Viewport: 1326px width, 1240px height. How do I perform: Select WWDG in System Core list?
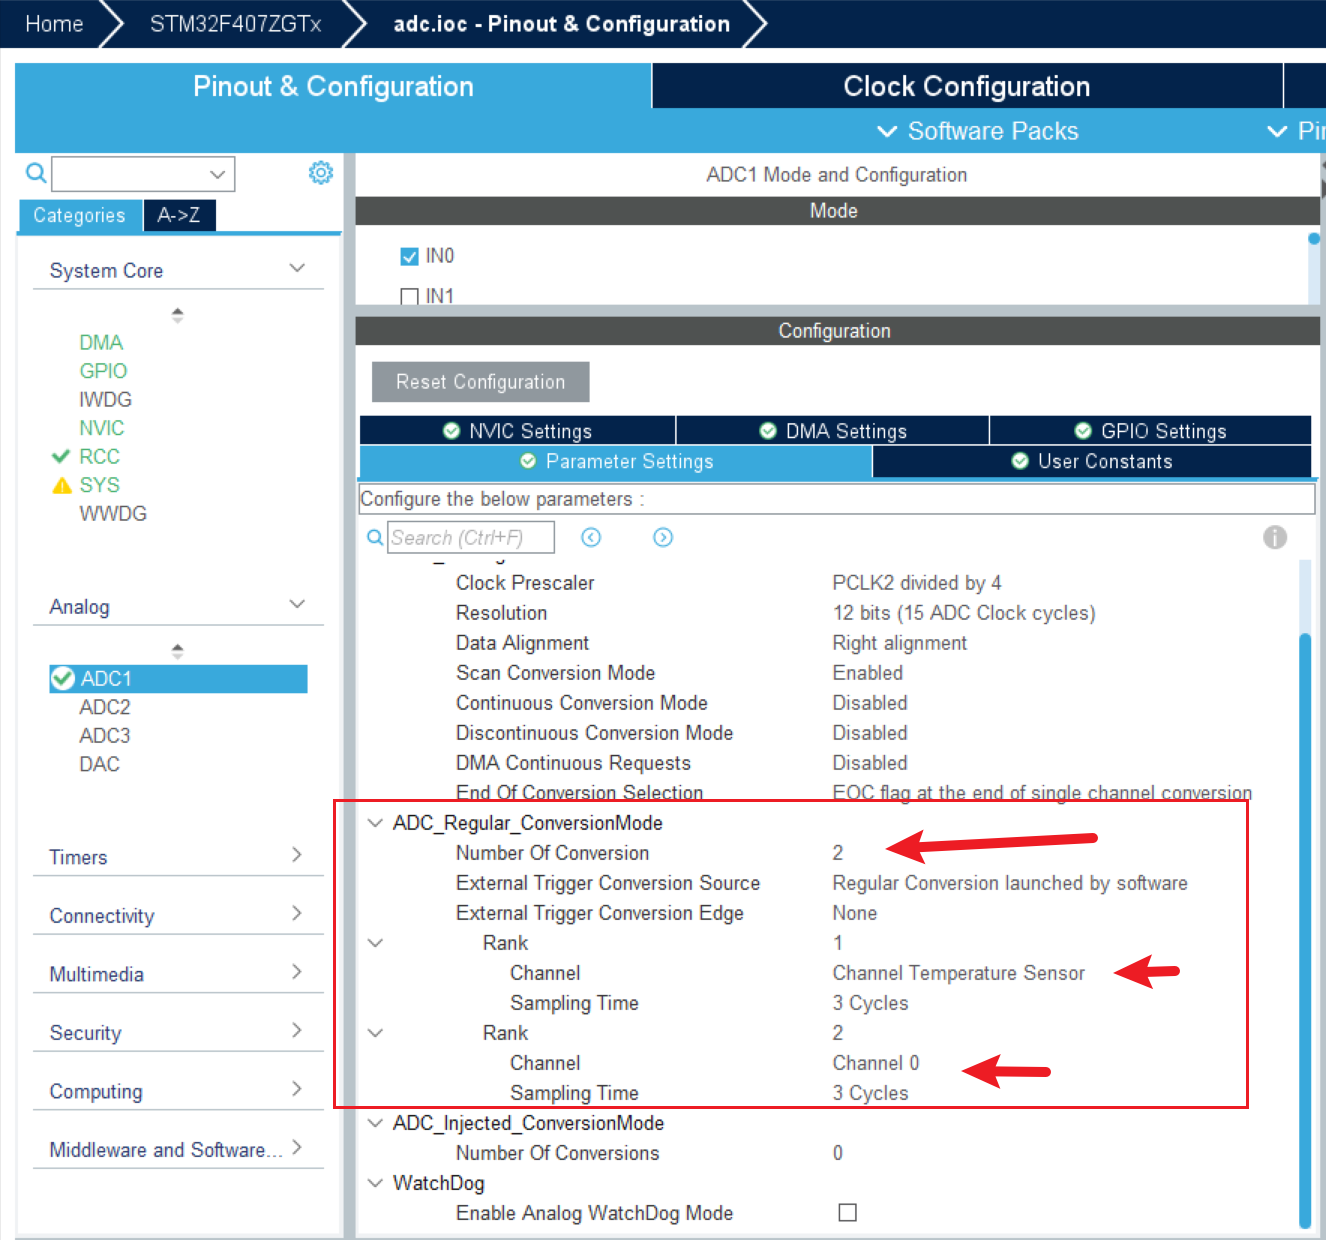[x=113, y=513]
